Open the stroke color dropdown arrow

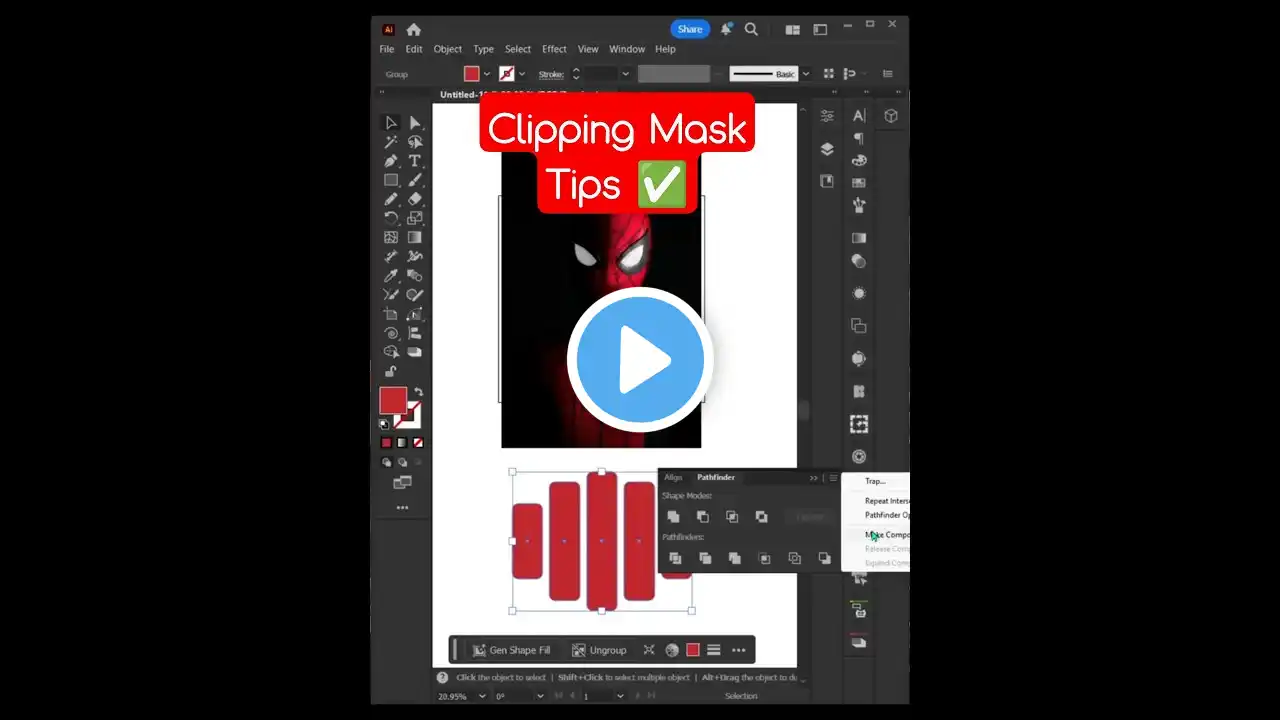(522, 74)
